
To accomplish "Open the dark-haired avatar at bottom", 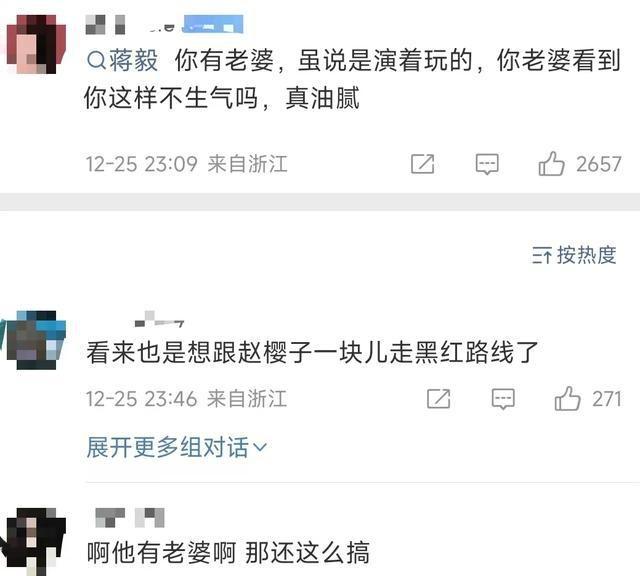I will tap(36, 539).
